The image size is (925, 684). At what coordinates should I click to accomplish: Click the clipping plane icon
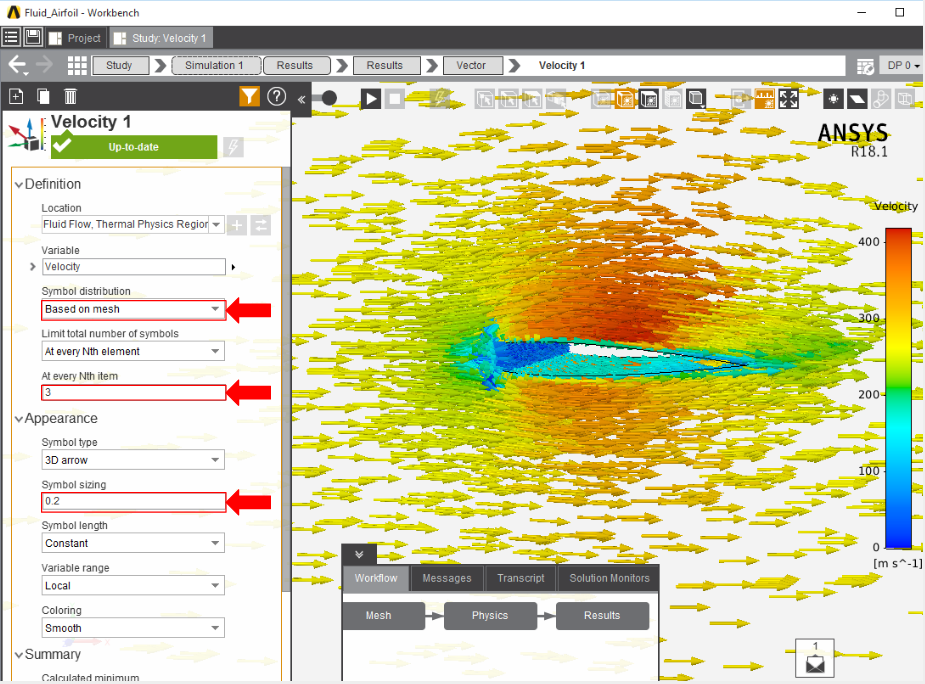tap(857, 99)
